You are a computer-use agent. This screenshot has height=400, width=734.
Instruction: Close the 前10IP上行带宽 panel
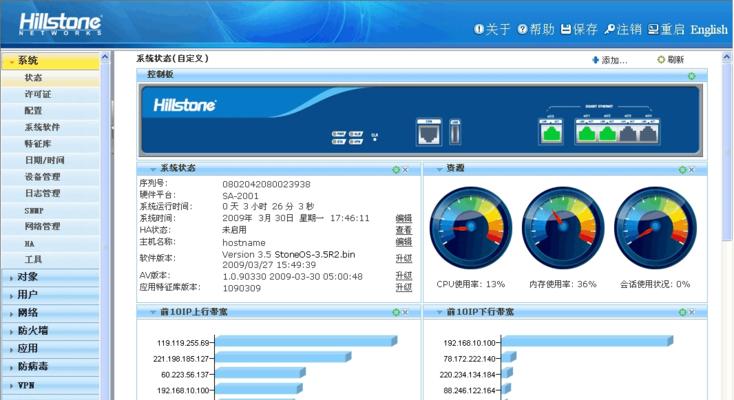point(405,312)
